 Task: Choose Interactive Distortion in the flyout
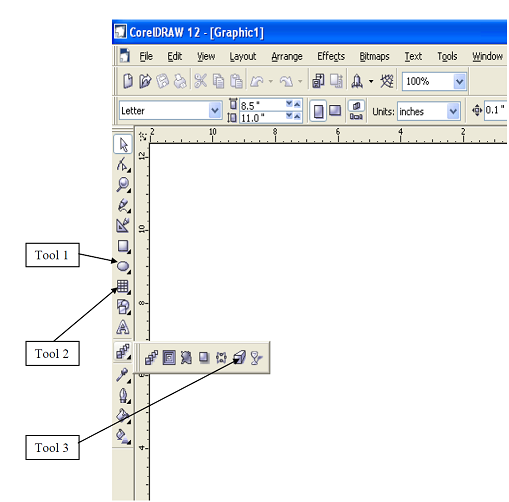(186, 358)
